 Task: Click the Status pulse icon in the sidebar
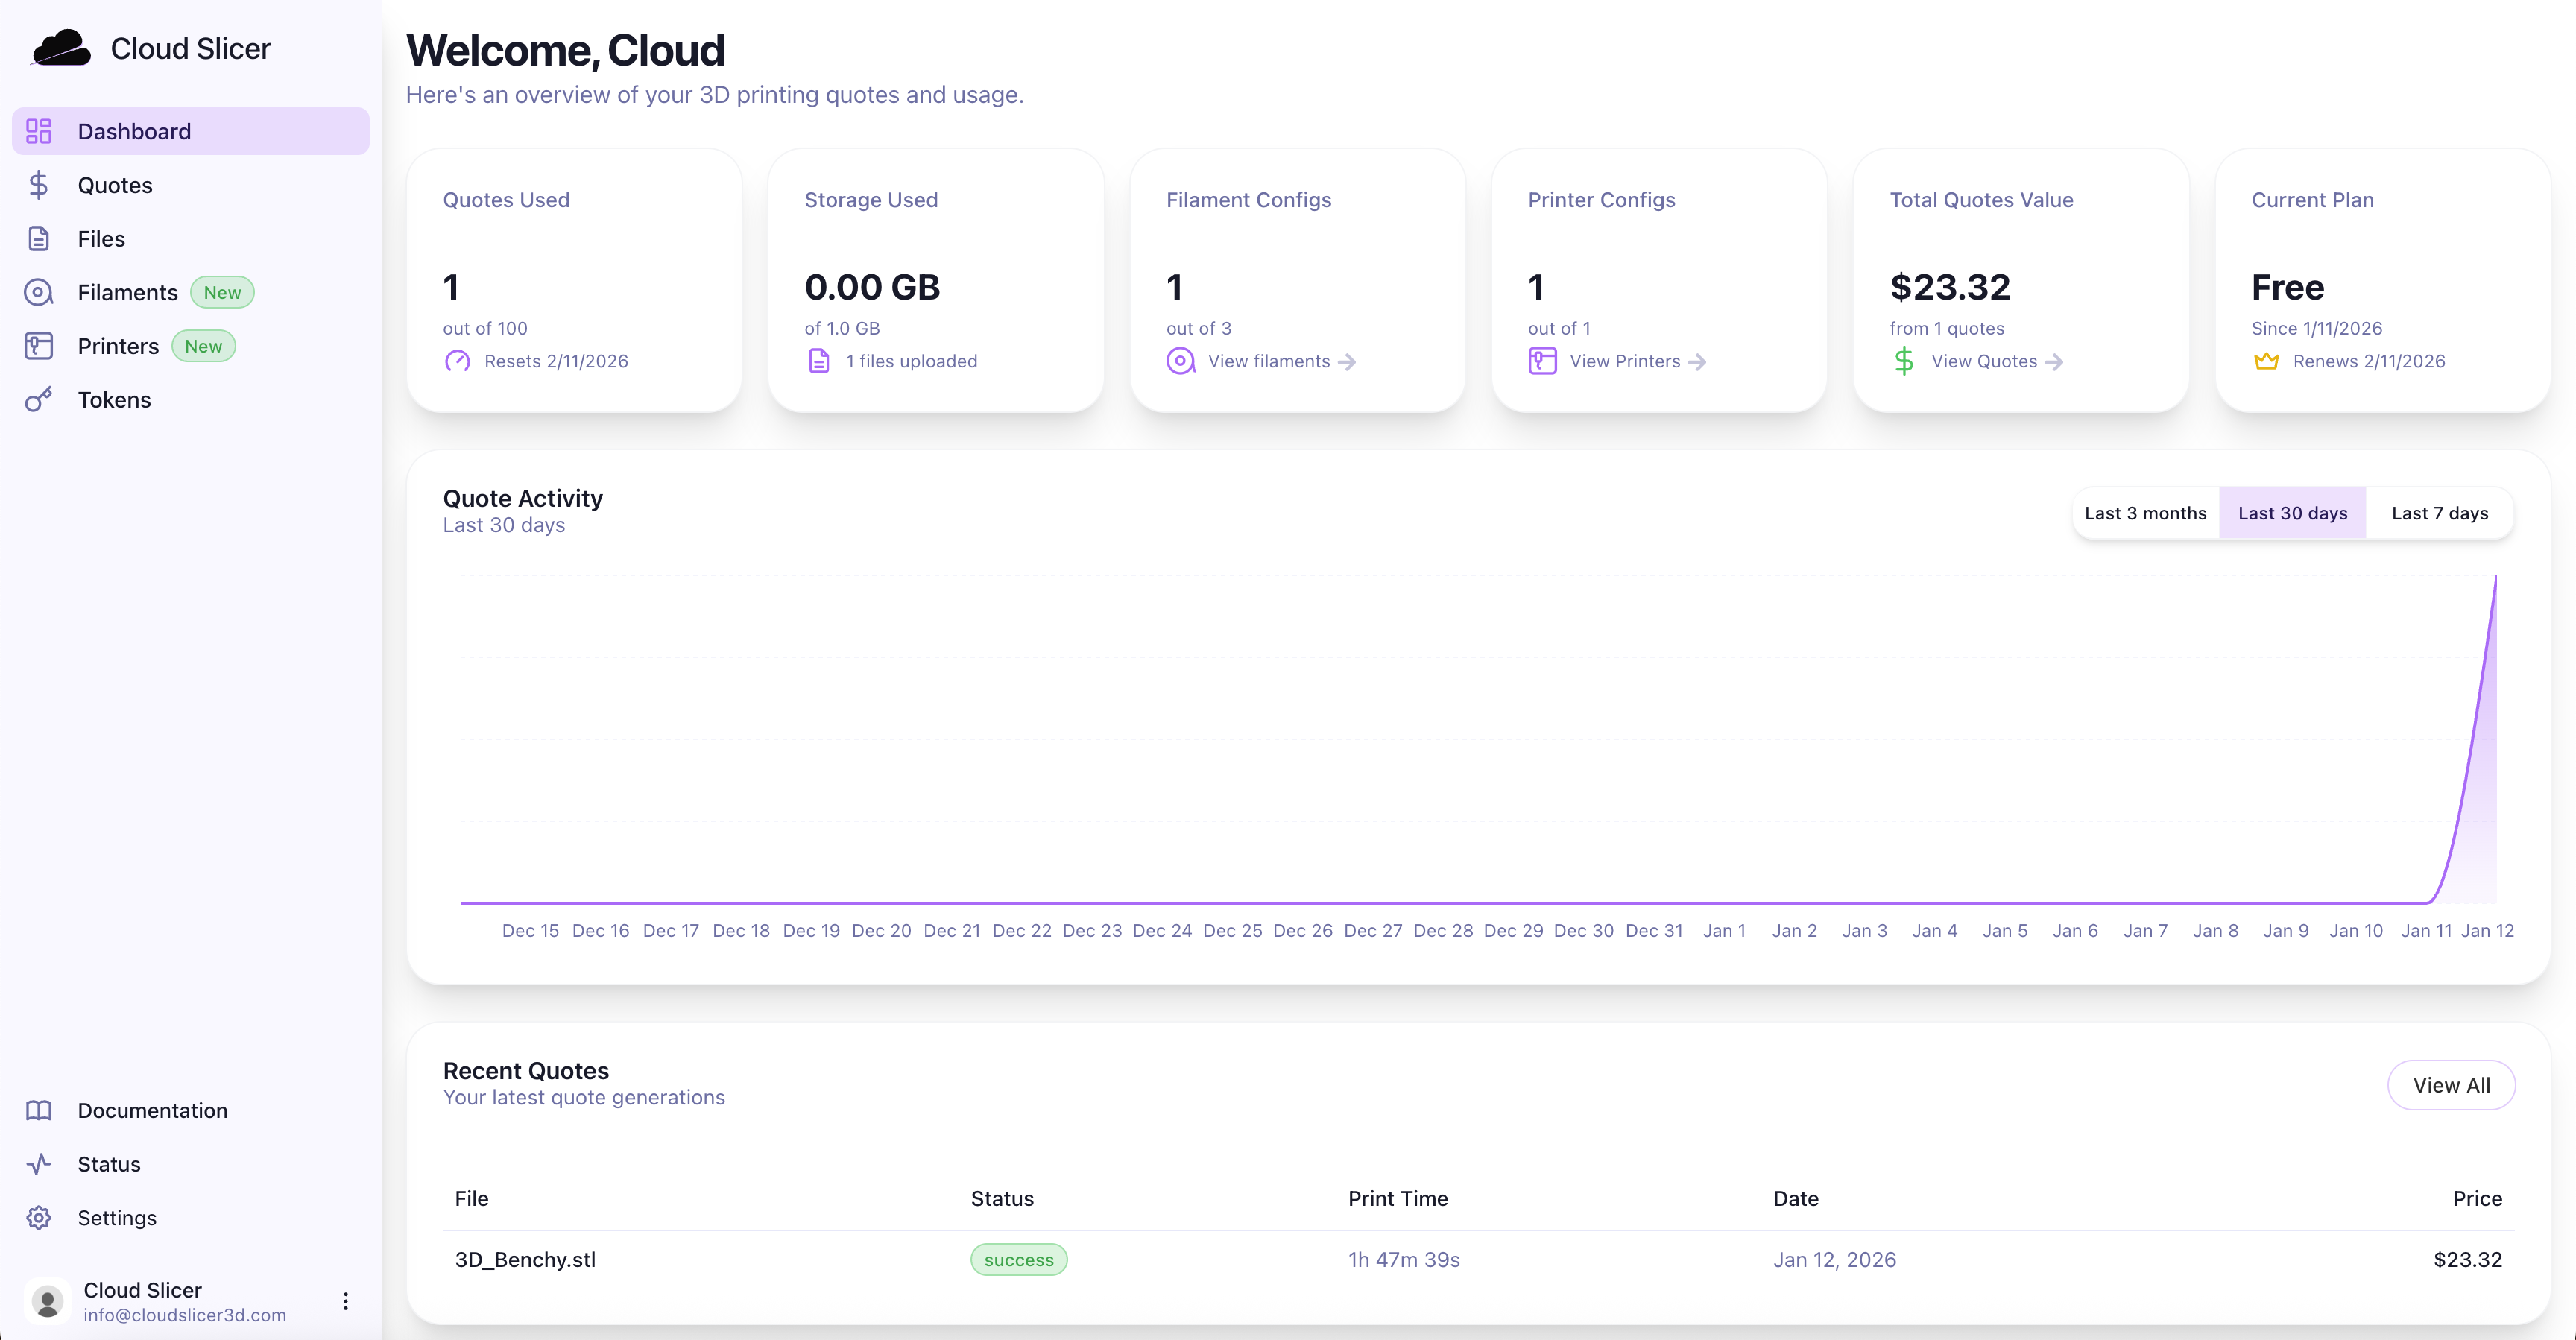point(39,1164)
